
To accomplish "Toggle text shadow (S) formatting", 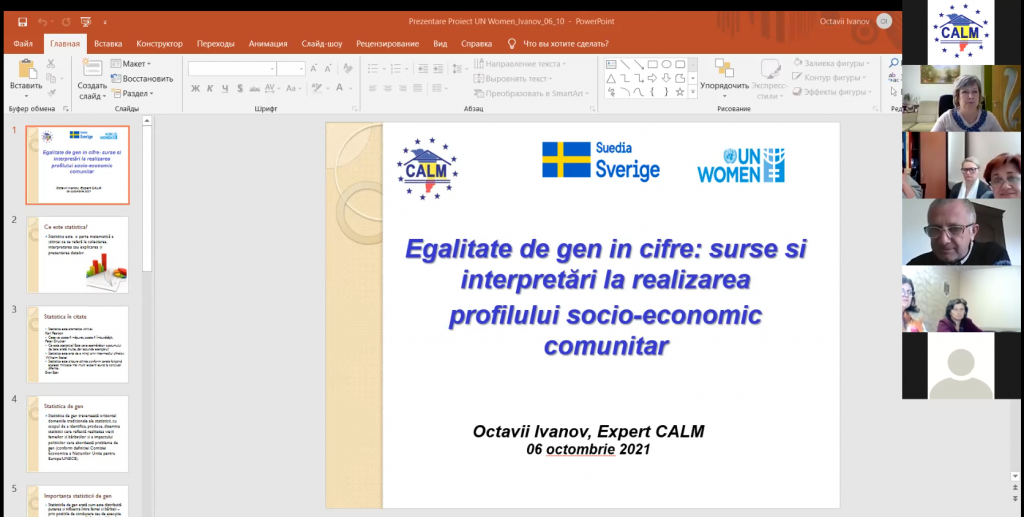I will (240, 88).
